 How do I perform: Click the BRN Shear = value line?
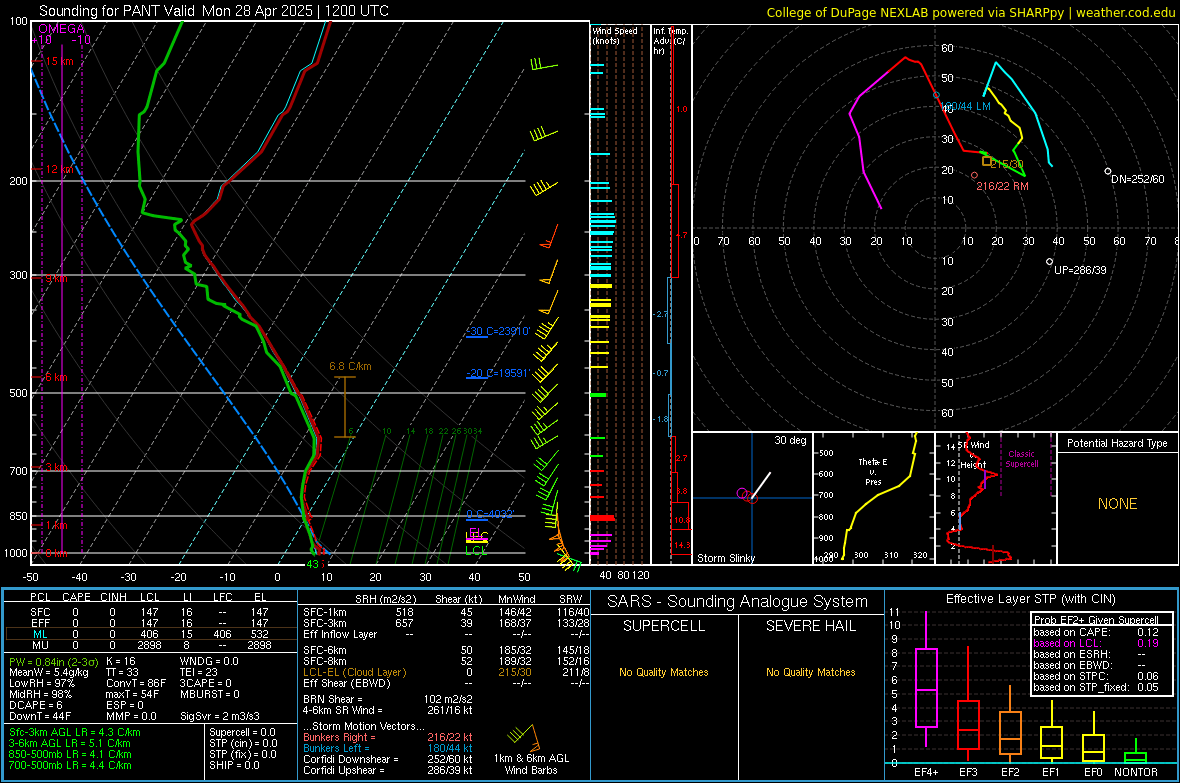tap(388, 699)
